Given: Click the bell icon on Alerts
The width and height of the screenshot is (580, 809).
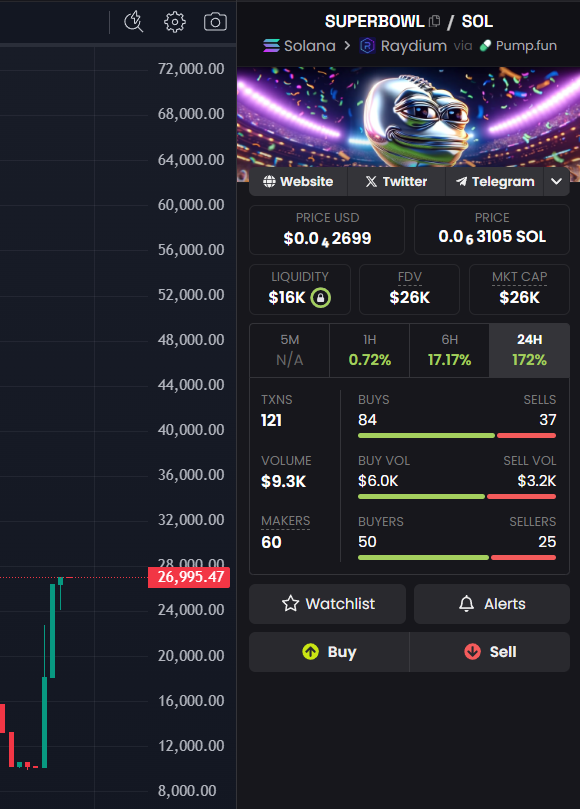Looking at the screenshot, I should [466, 604].
